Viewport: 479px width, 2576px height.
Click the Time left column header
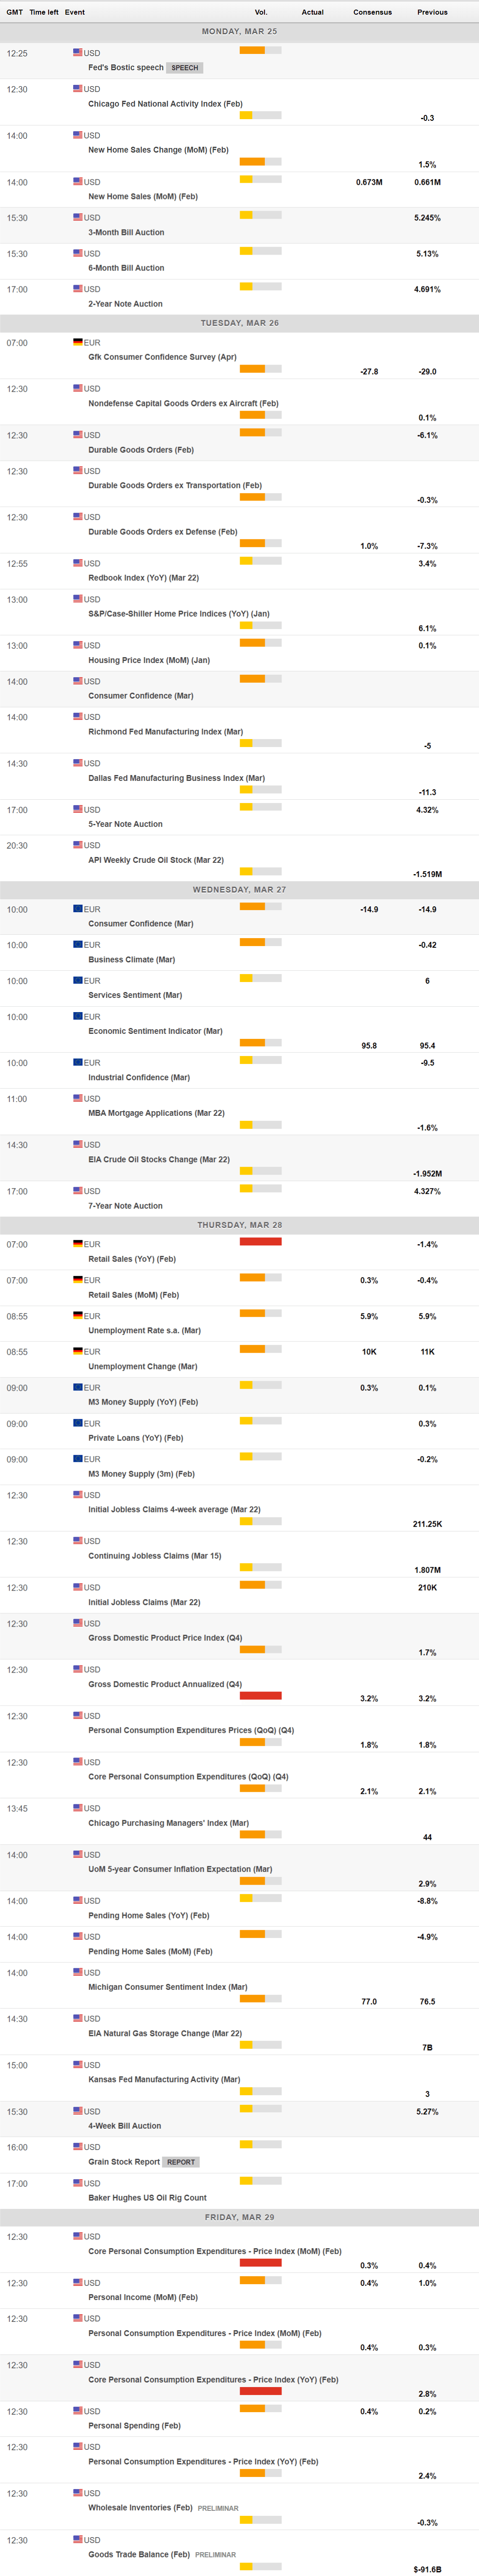(44, 12)
